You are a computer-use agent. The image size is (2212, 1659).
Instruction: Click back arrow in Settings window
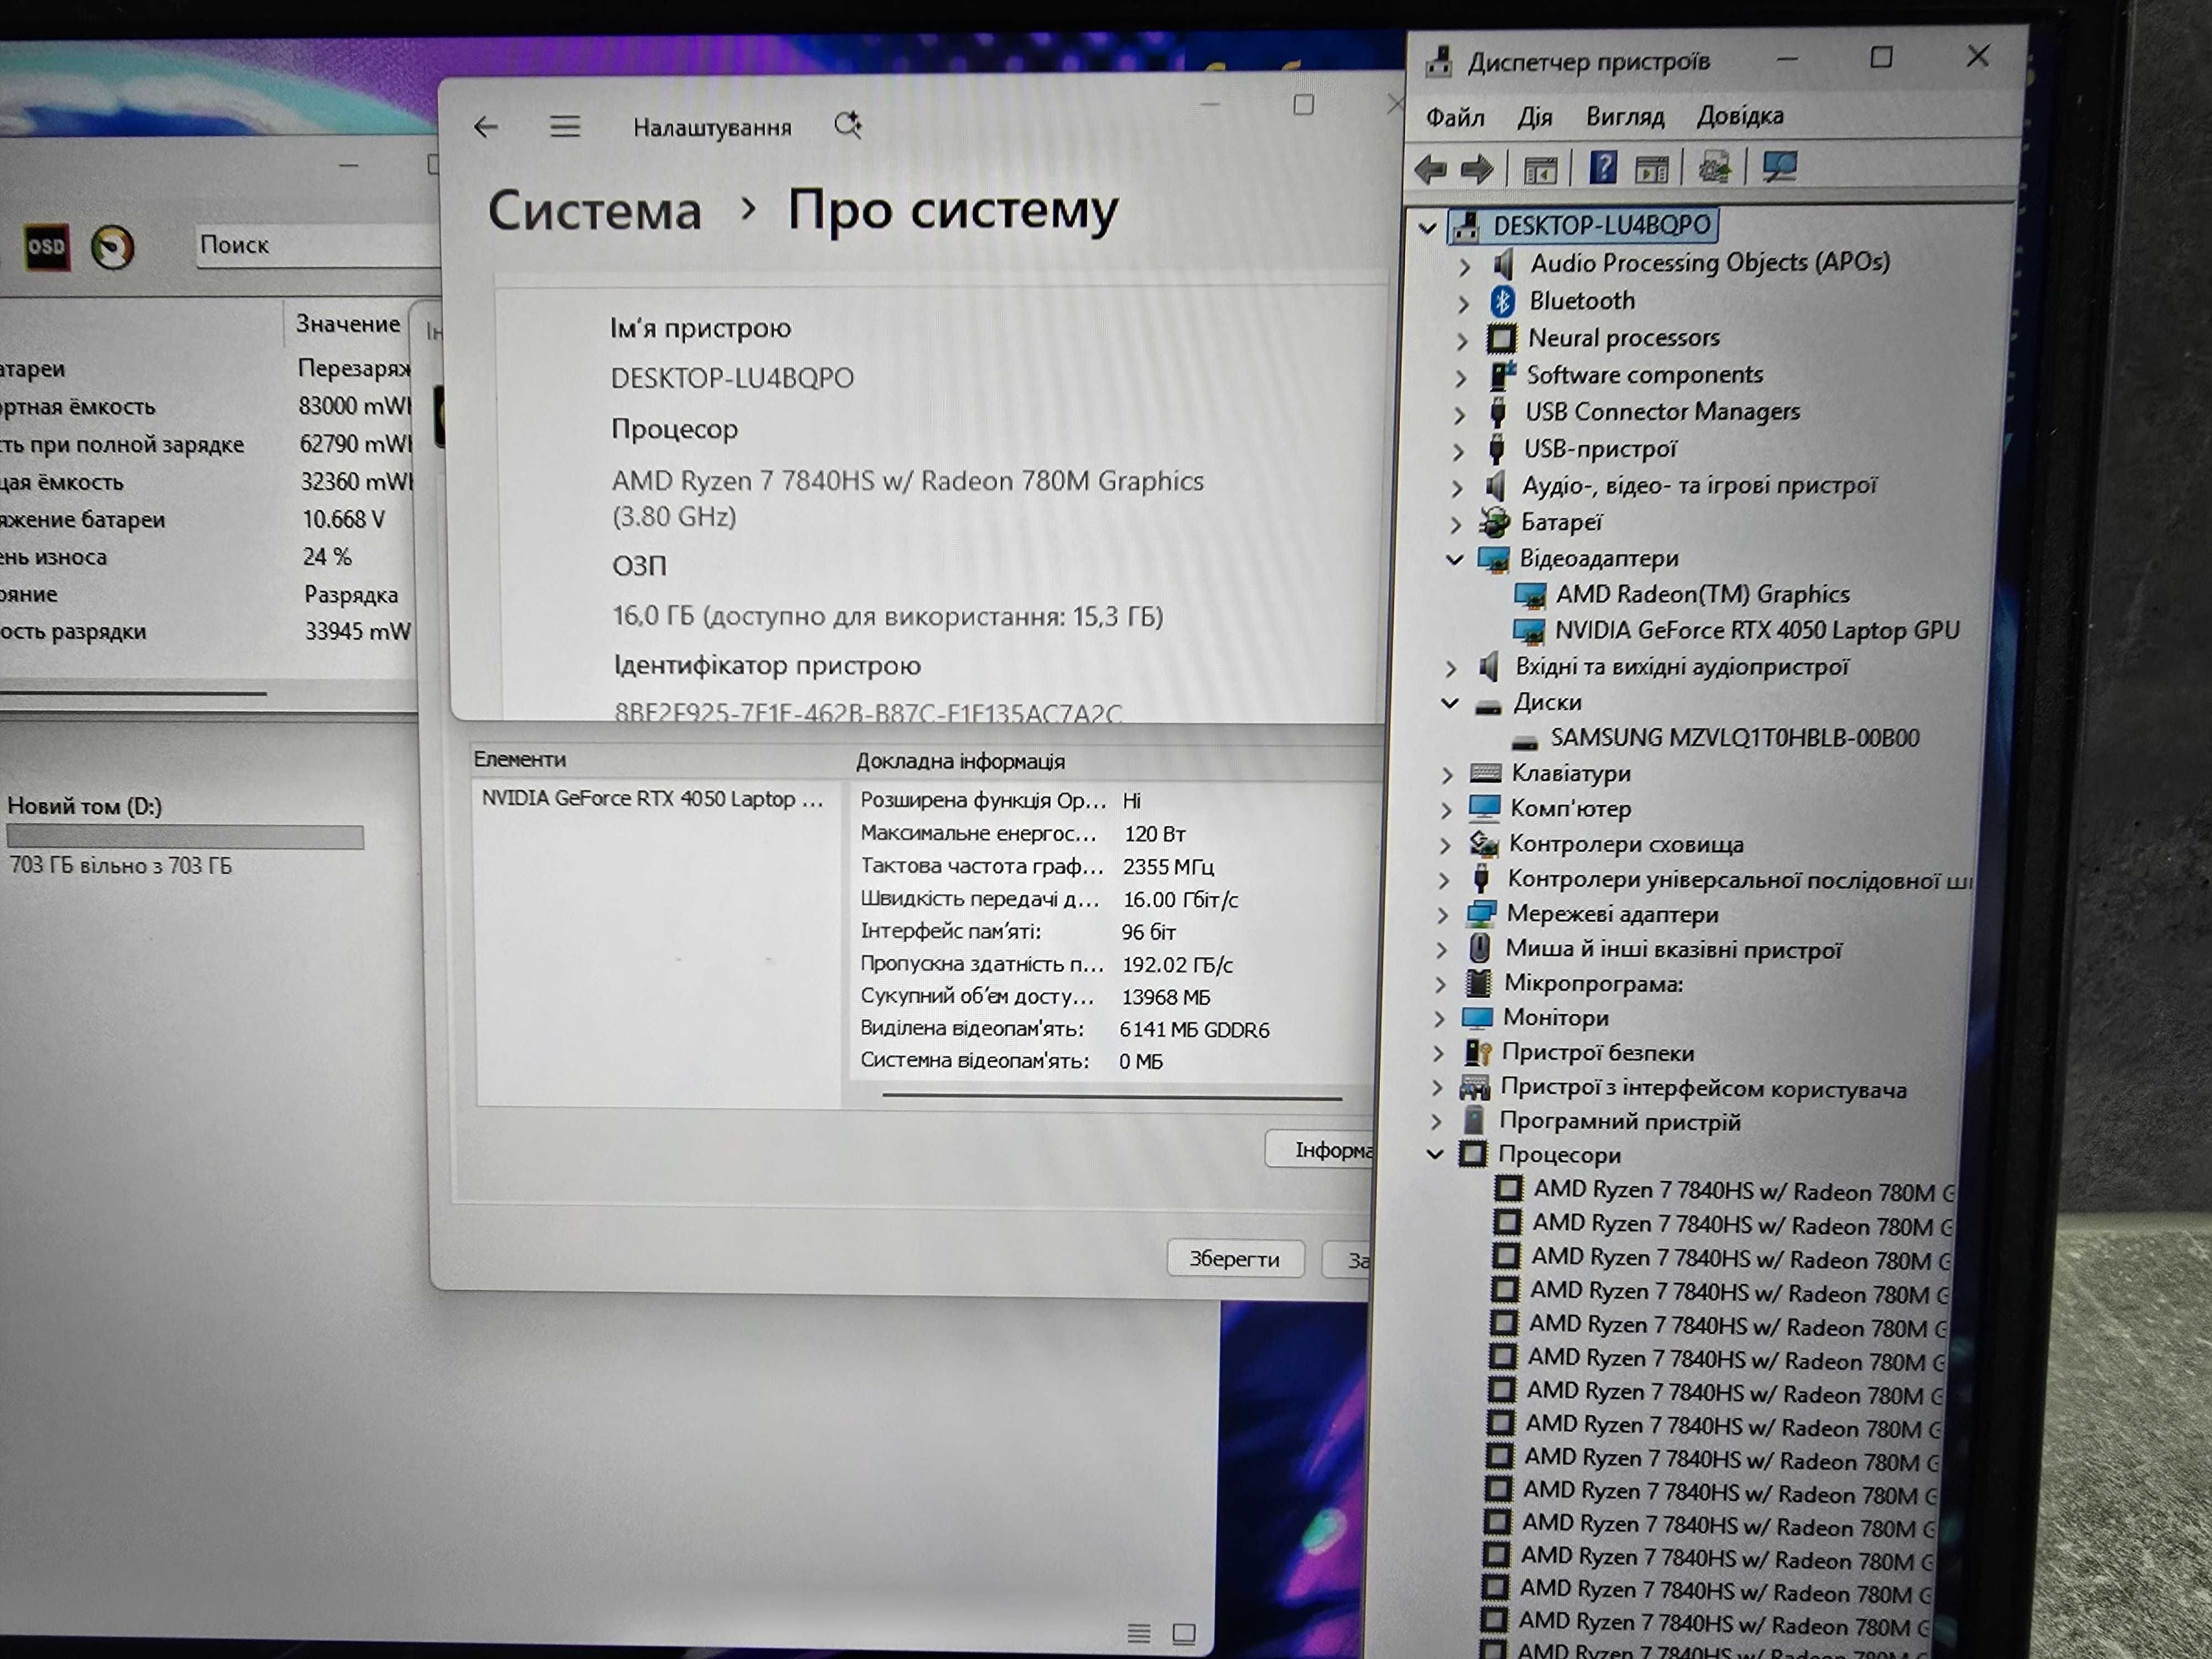click(x=486, y=127)
